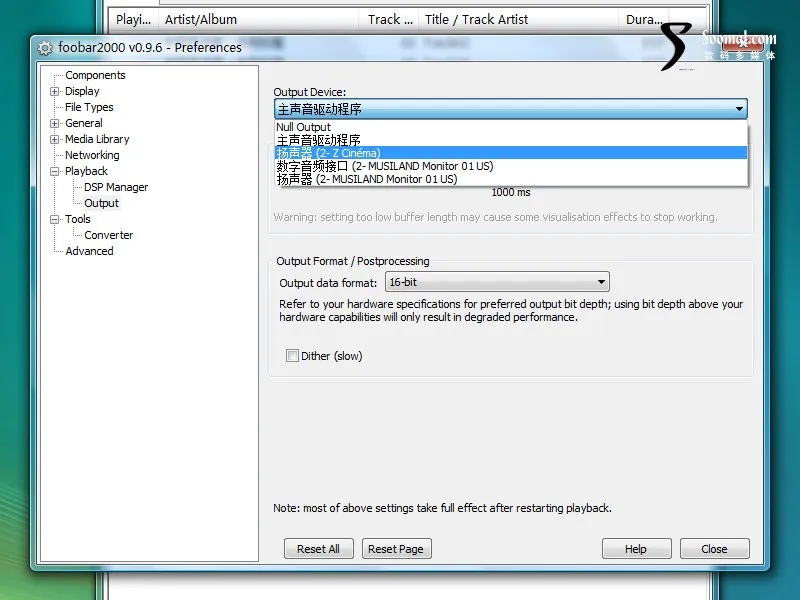Image resolution: width=800 pixels, height=600 pixels.
Task: Expand the Media Library tree node
Action: point(54,139)
